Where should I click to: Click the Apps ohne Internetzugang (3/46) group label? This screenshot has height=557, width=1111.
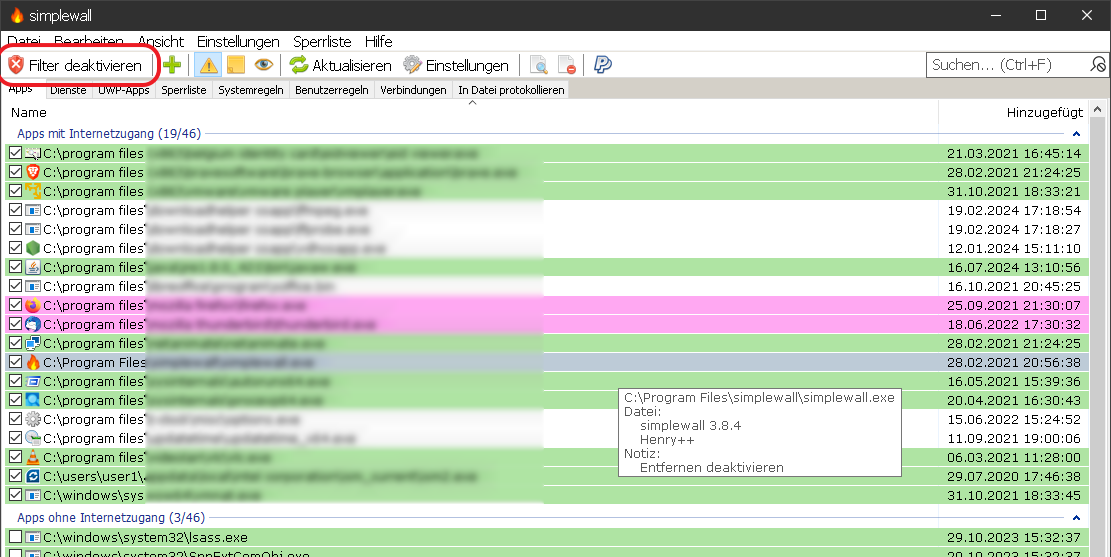[x=111, y=517]
